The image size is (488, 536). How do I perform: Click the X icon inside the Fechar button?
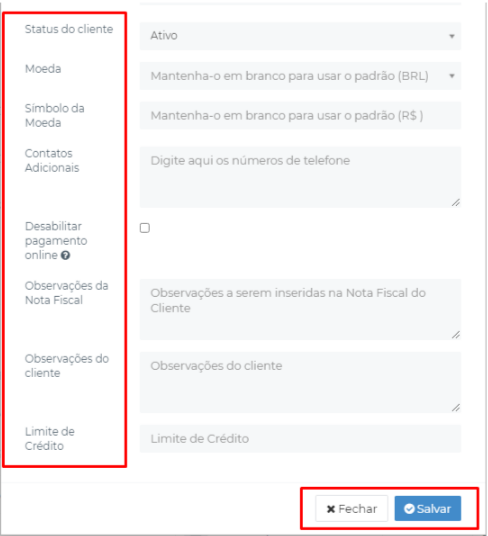pyautogui.click(x=330, y=509)
